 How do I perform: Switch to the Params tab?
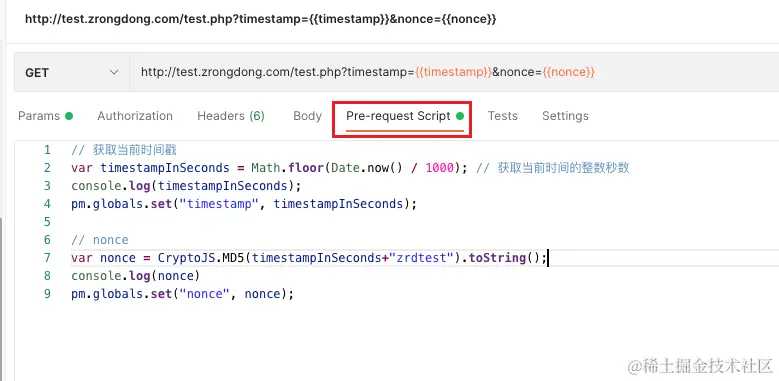click(46, 116)
